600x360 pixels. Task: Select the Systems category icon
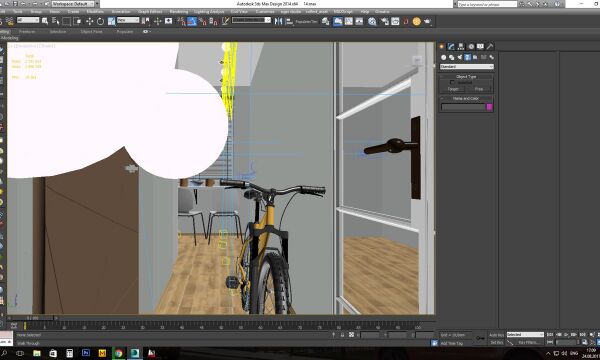click(x=492, y=57)
